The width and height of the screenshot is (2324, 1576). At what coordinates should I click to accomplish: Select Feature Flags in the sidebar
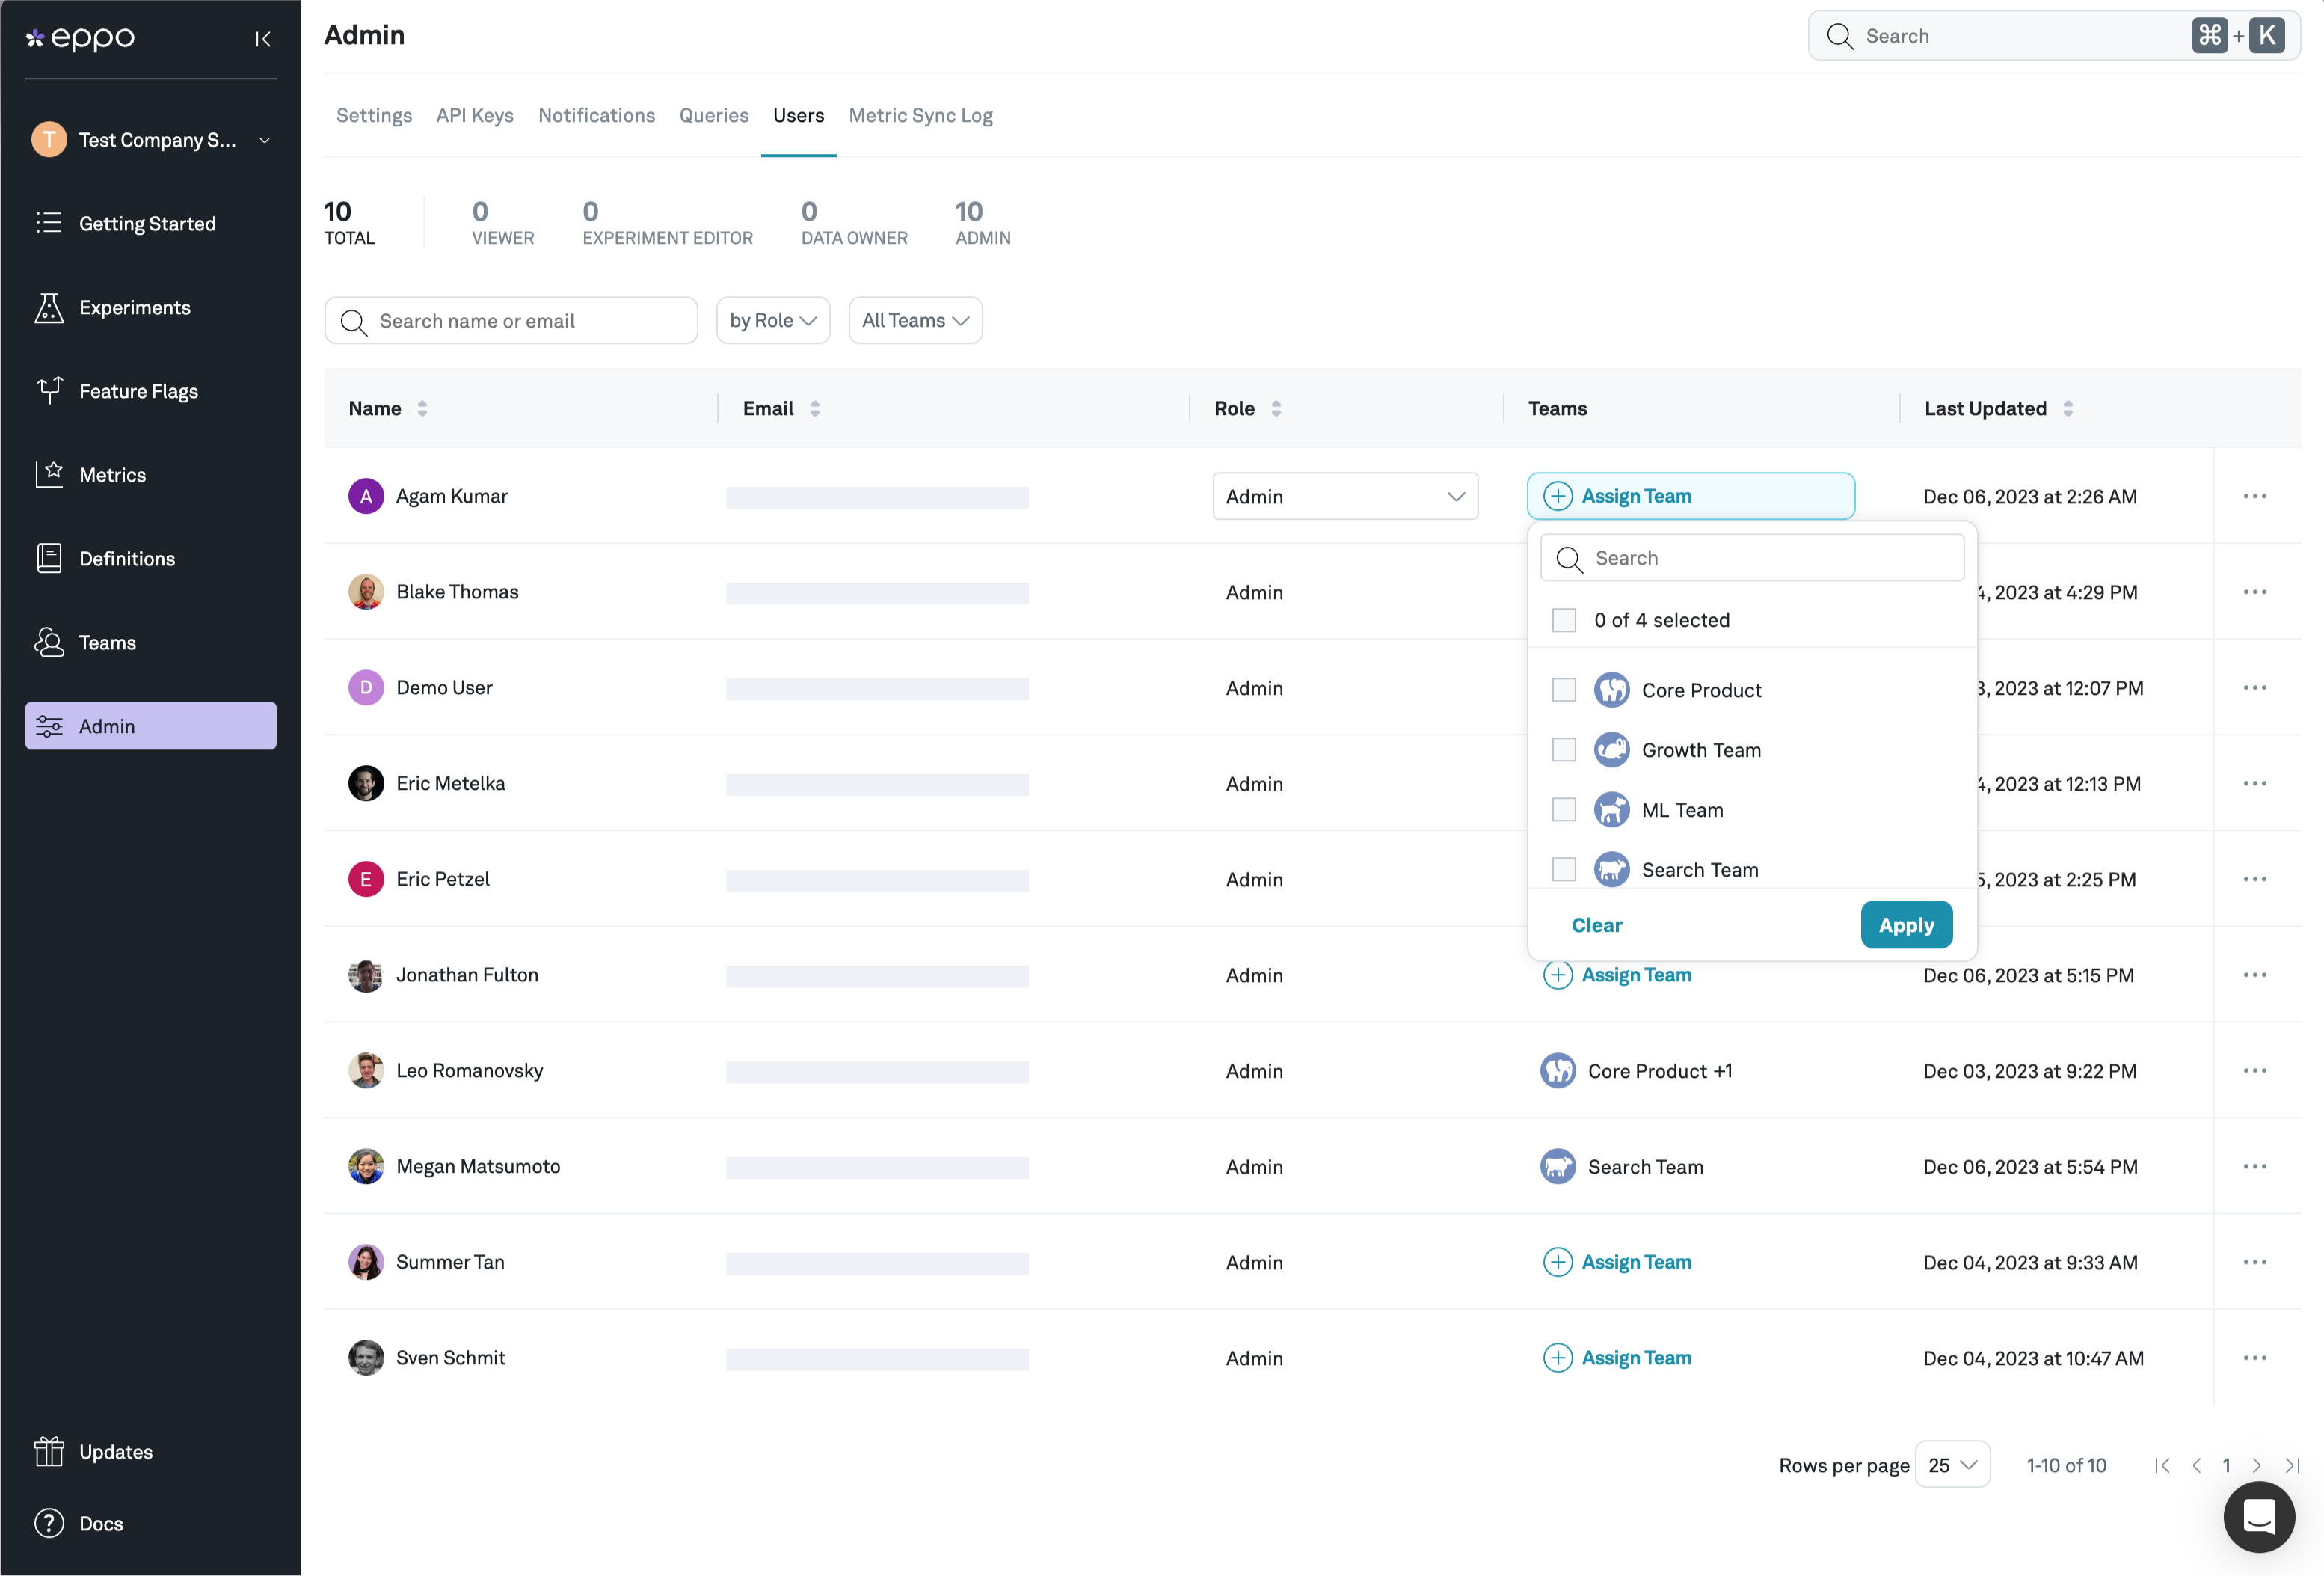(138, 391)
